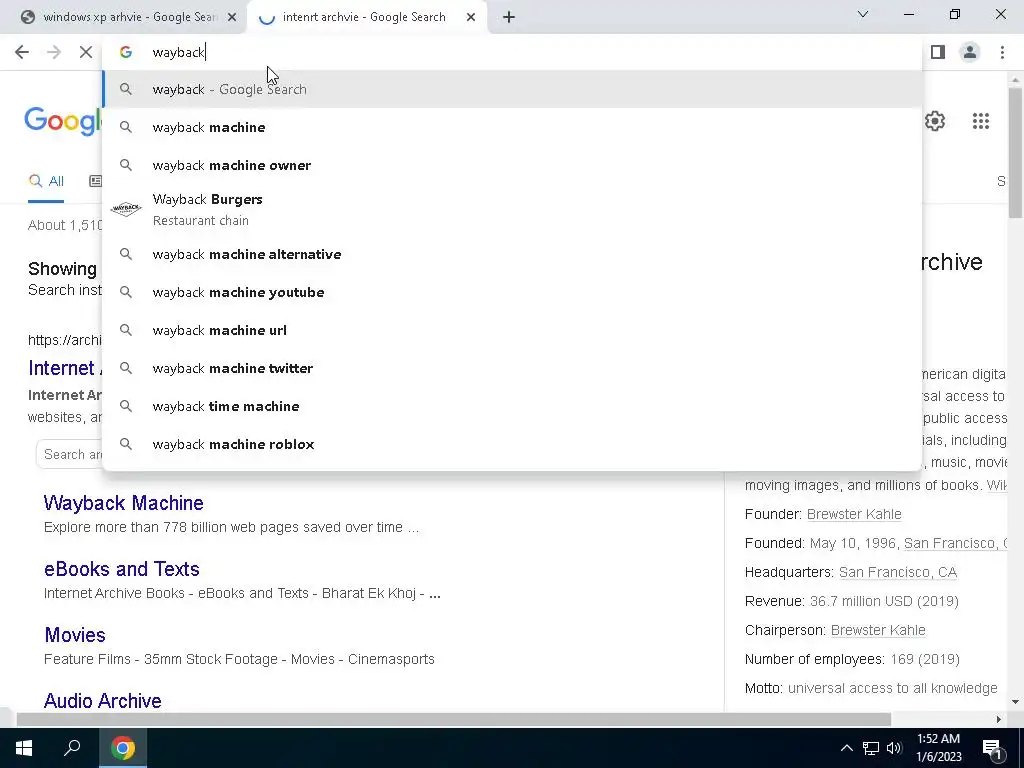Image resolution: width=1024 pixels, height=768 pixels.
Task: Select Wayback Burgers restaurant chain suggestion
Action: [x=512, y=210]
